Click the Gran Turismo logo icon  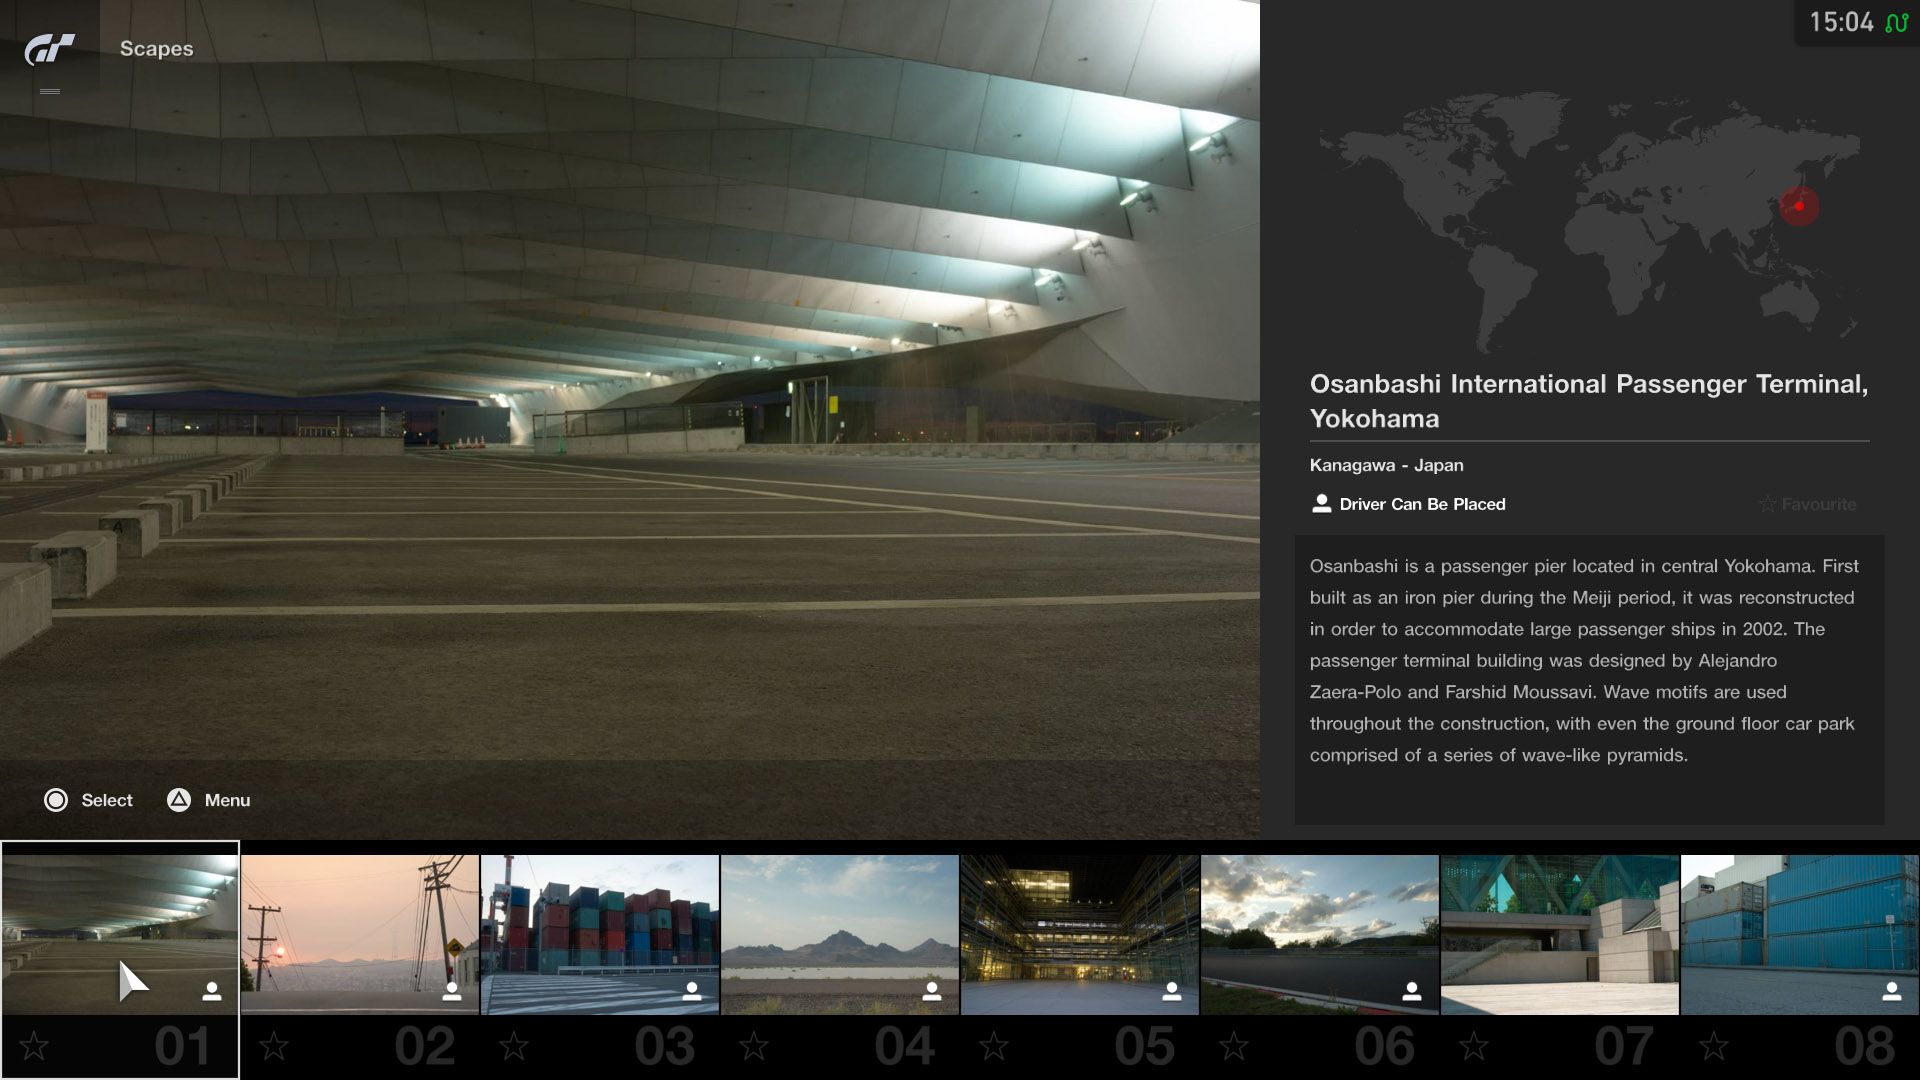[49, 48]
